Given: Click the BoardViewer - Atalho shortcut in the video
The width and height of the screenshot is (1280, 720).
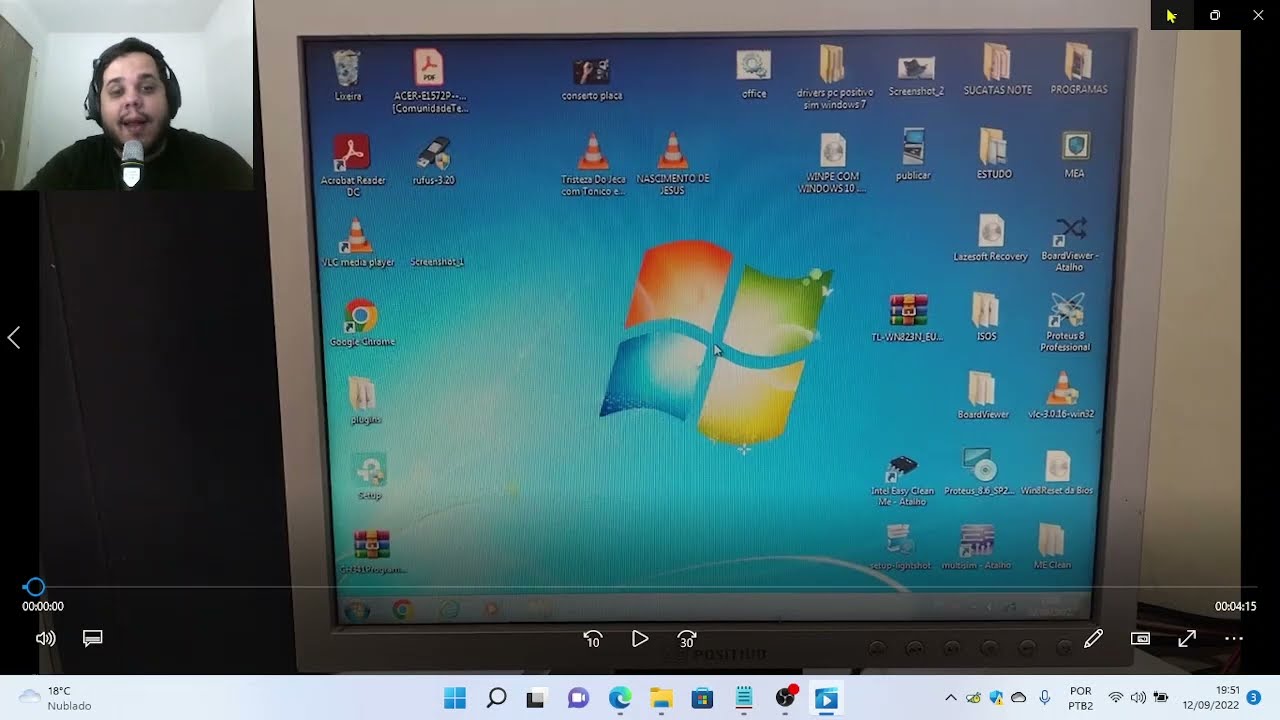Looking at the screenshot, I should pyautogui.click(x=1069, y=244).
